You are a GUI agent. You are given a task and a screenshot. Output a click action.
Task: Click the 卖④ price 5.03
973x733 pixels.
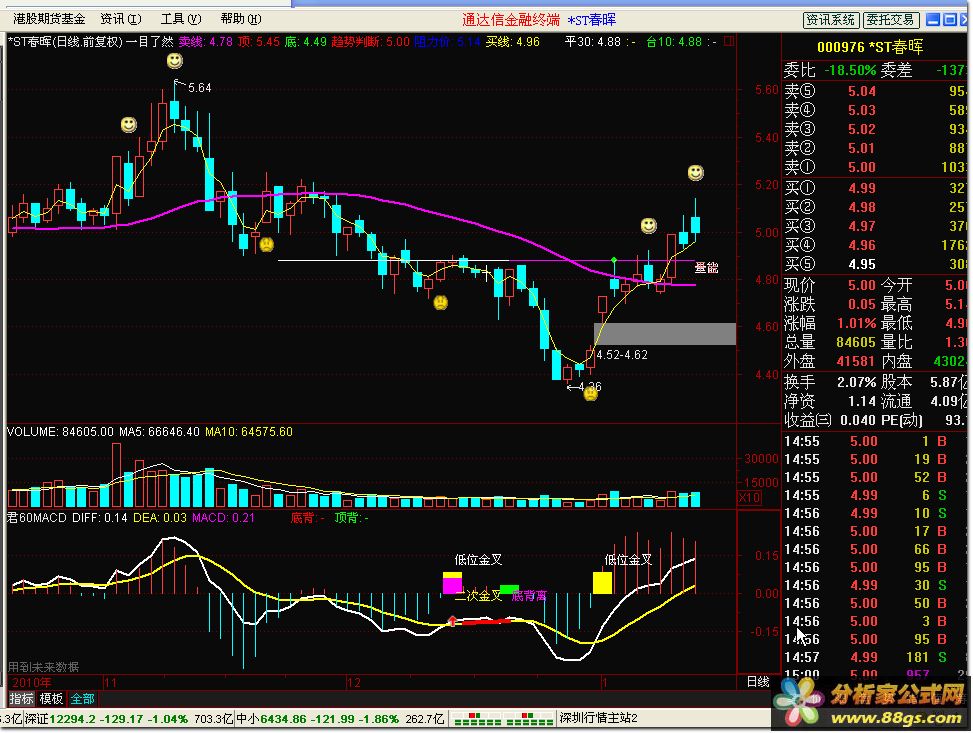pyautogui.click(x=862, y=110)
